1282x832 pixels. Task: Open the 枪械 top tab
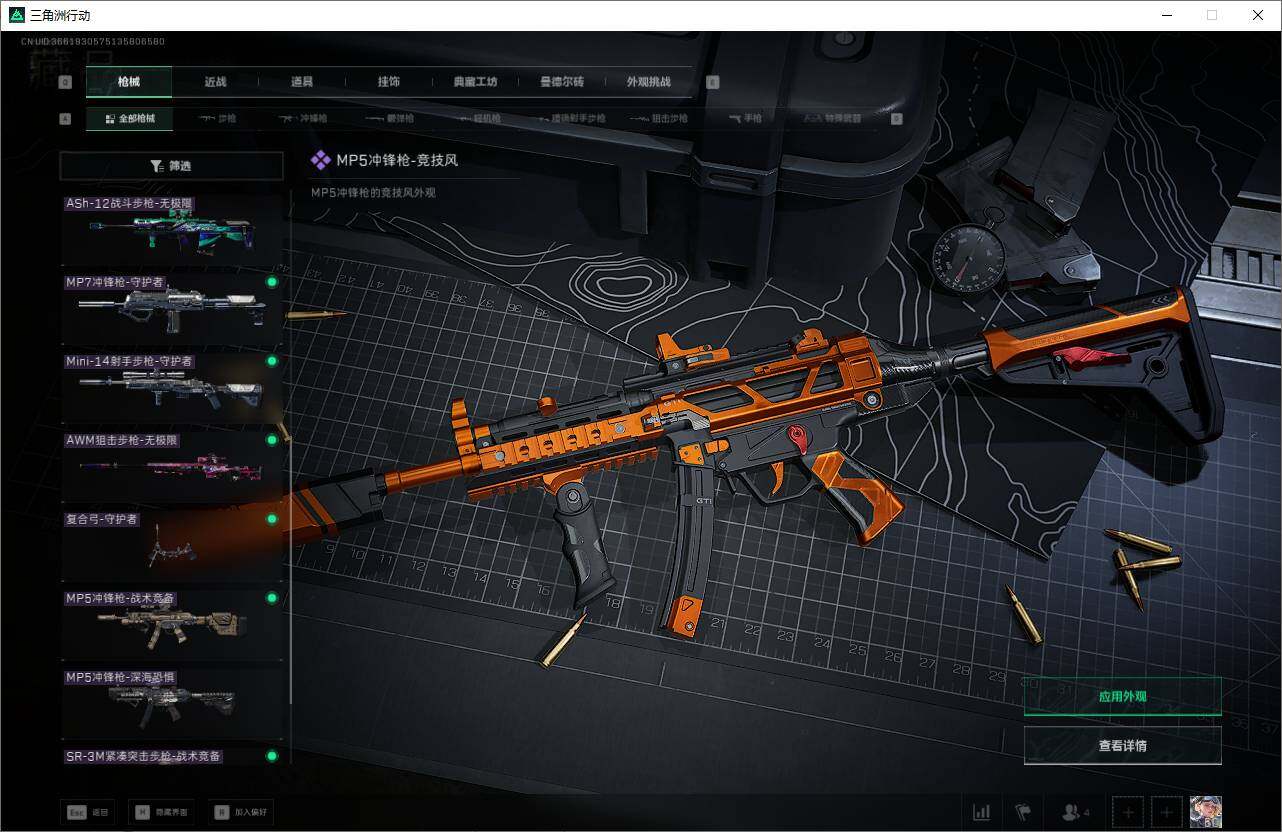point(129,82)
